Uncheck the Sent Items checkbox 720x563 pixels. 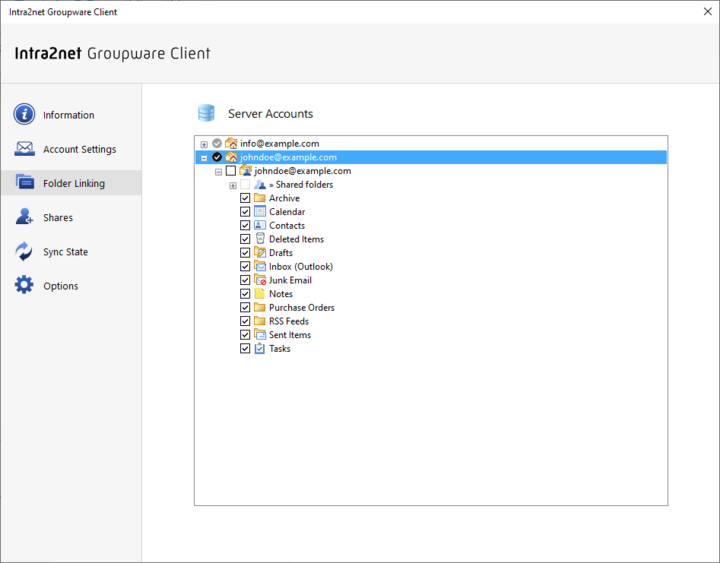click(245, 335)
